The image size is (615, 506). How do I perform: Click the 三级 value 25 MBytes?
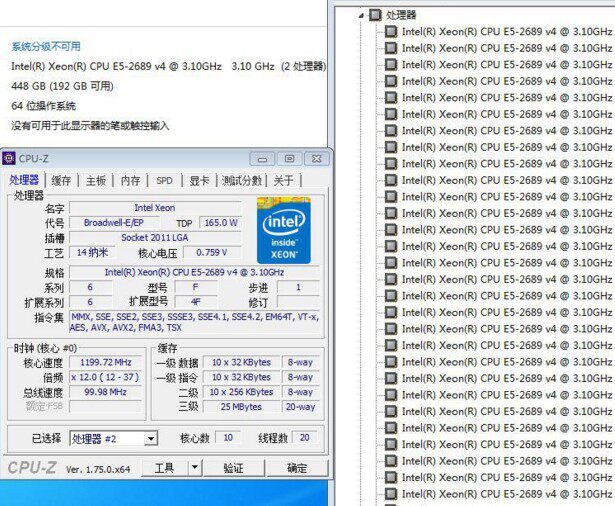pyautogui.click(x=241, y=407)
